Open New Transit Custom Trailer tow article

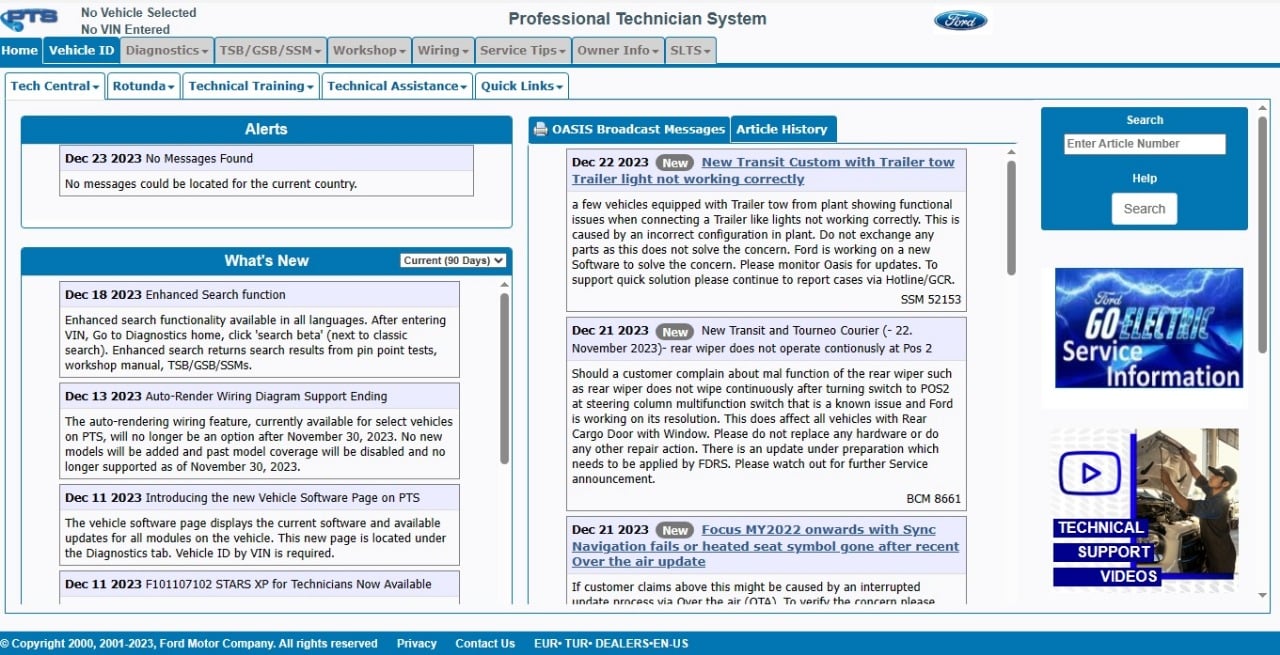[x=763, y=170]
